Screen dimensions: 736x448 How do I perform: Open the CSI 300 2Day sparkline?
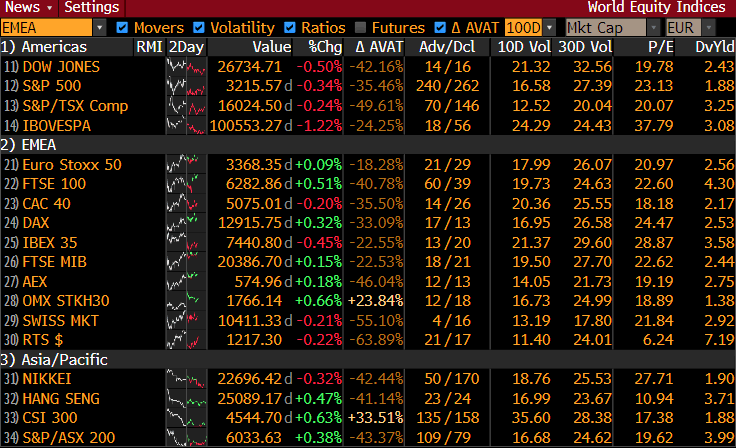click(x=186, y=417)
